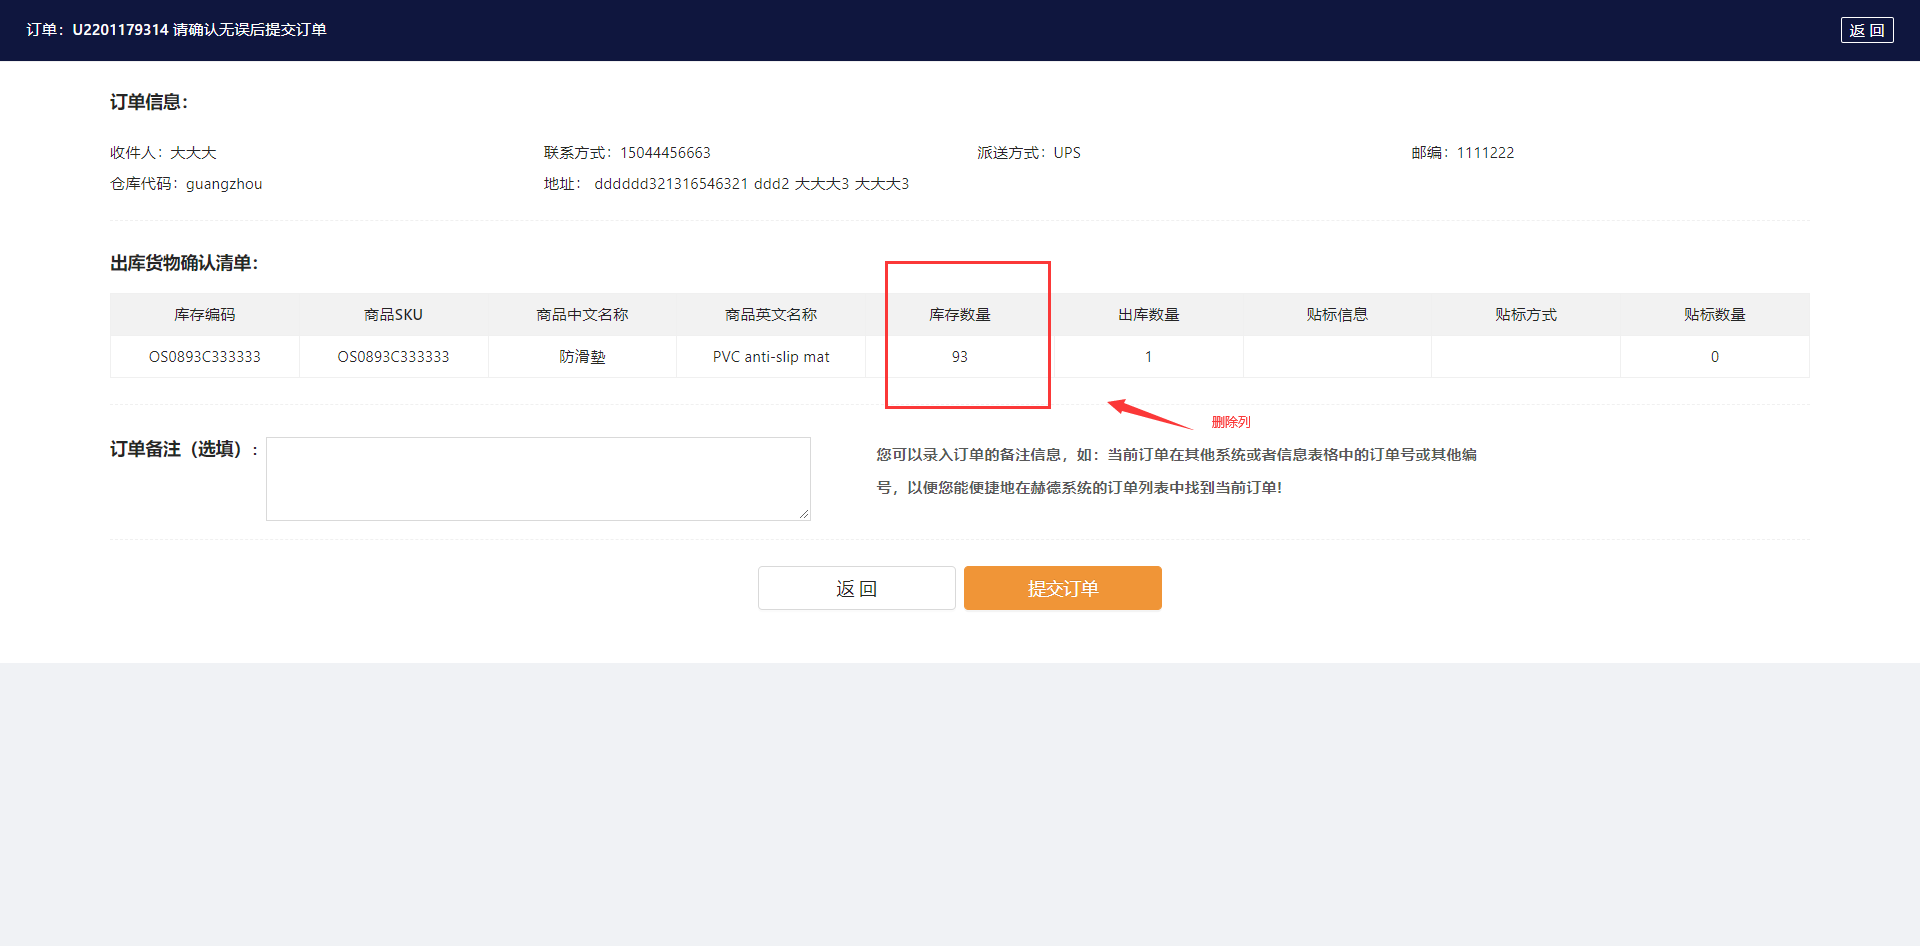Click the 防滑垫 product name cell
Image resolution: width=1920 pixels, height=946 pixels.
[582, 357]
